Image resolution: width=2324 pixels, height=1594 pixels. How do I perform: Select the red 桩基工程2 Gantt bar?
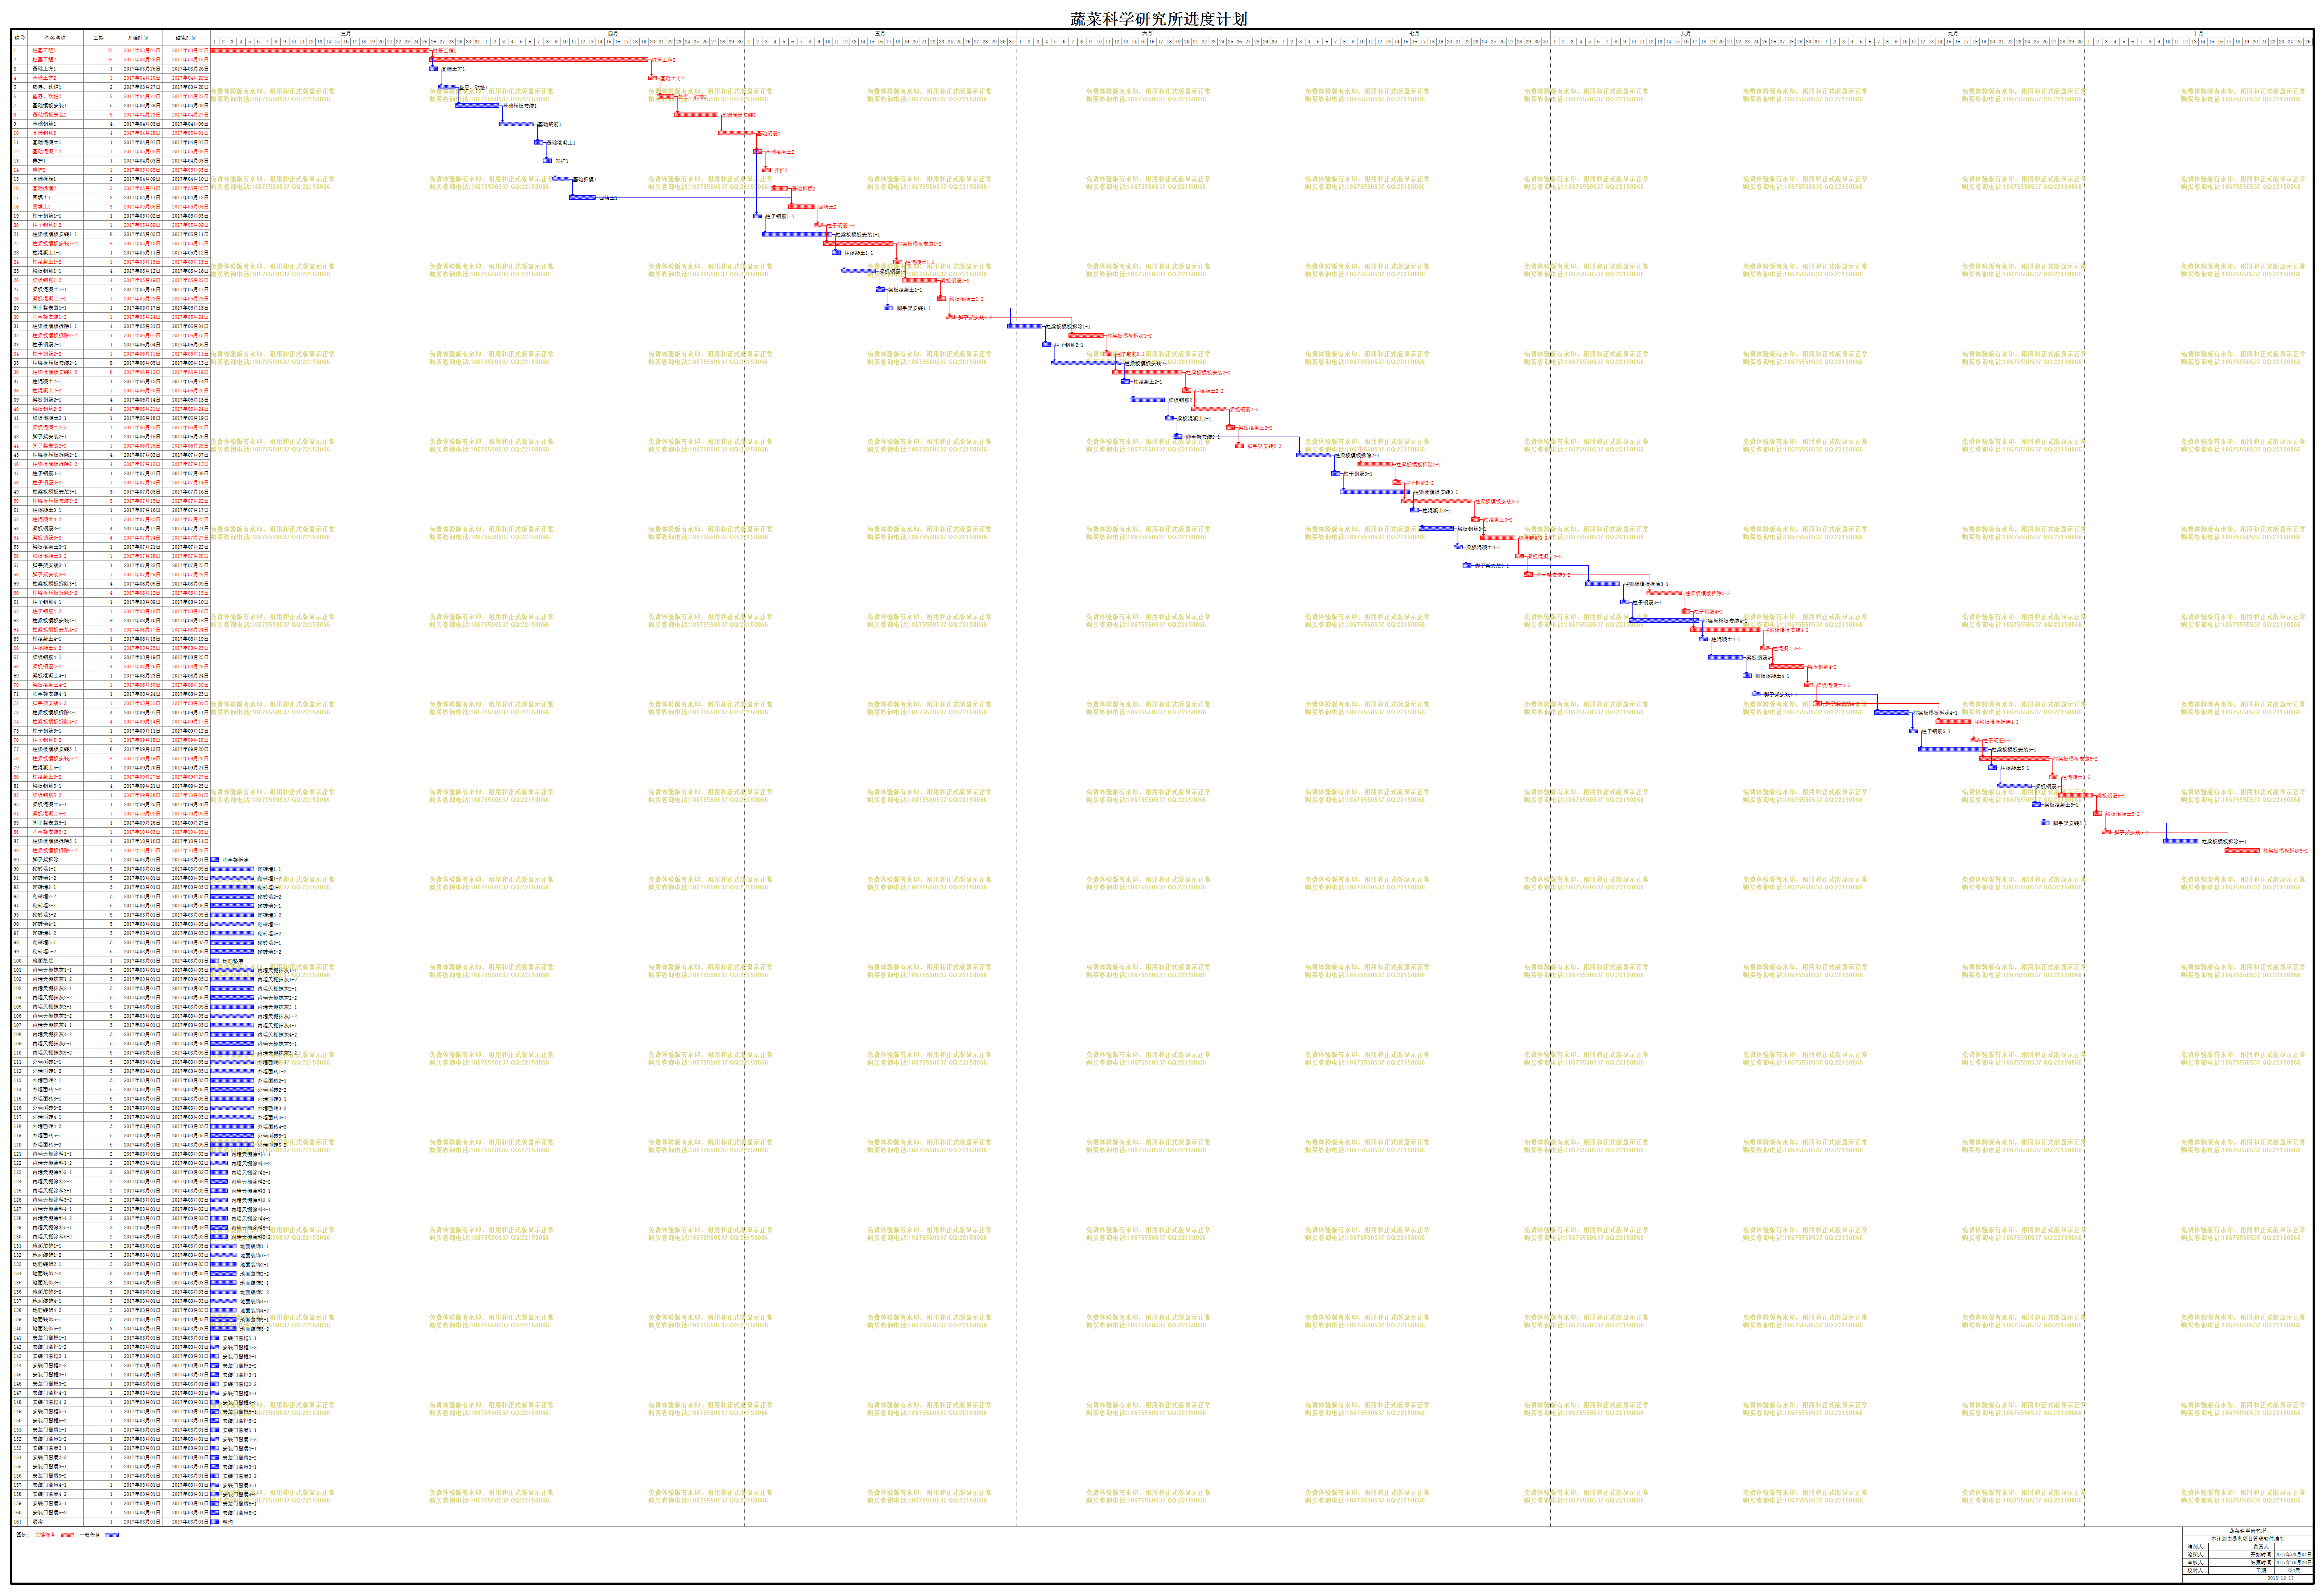[x=539, y=60]
